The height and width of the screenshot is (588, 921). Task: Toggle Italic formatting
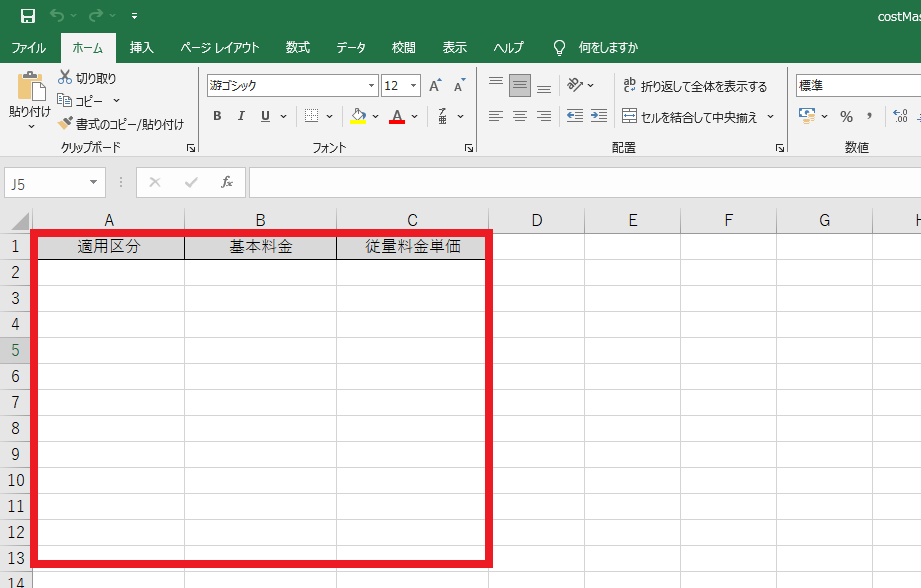pyautogui.click(x=241, y=116)
